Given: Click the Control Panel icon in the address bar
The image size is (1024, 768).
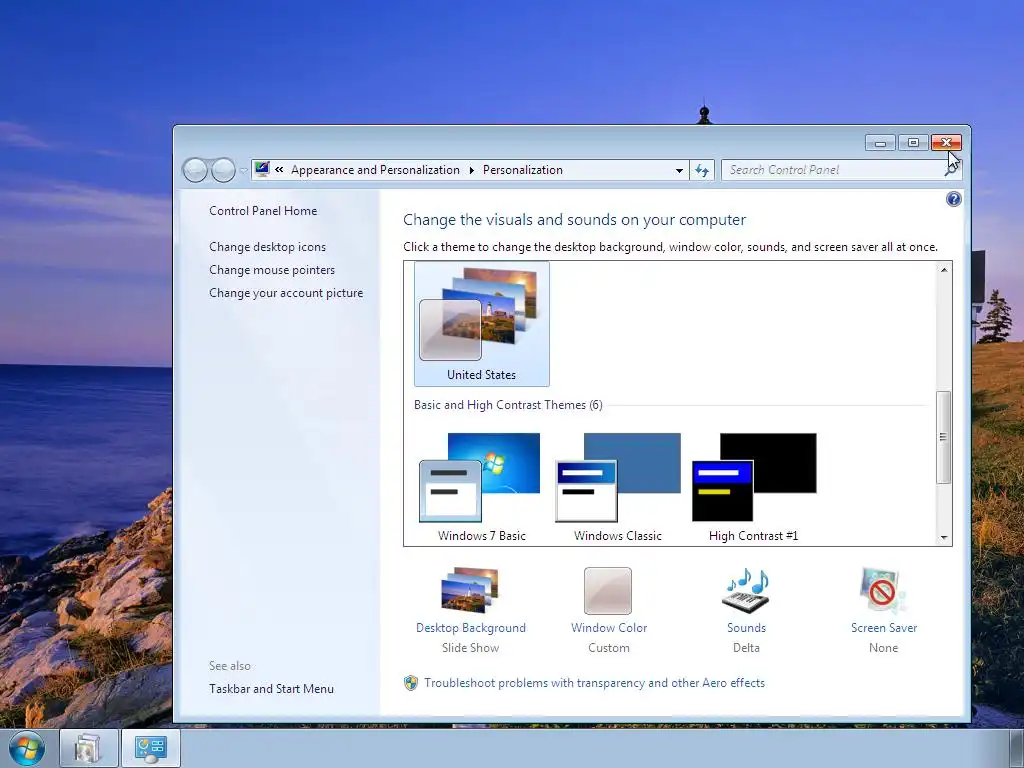Looking at the screenshot, I should point(263,169).
